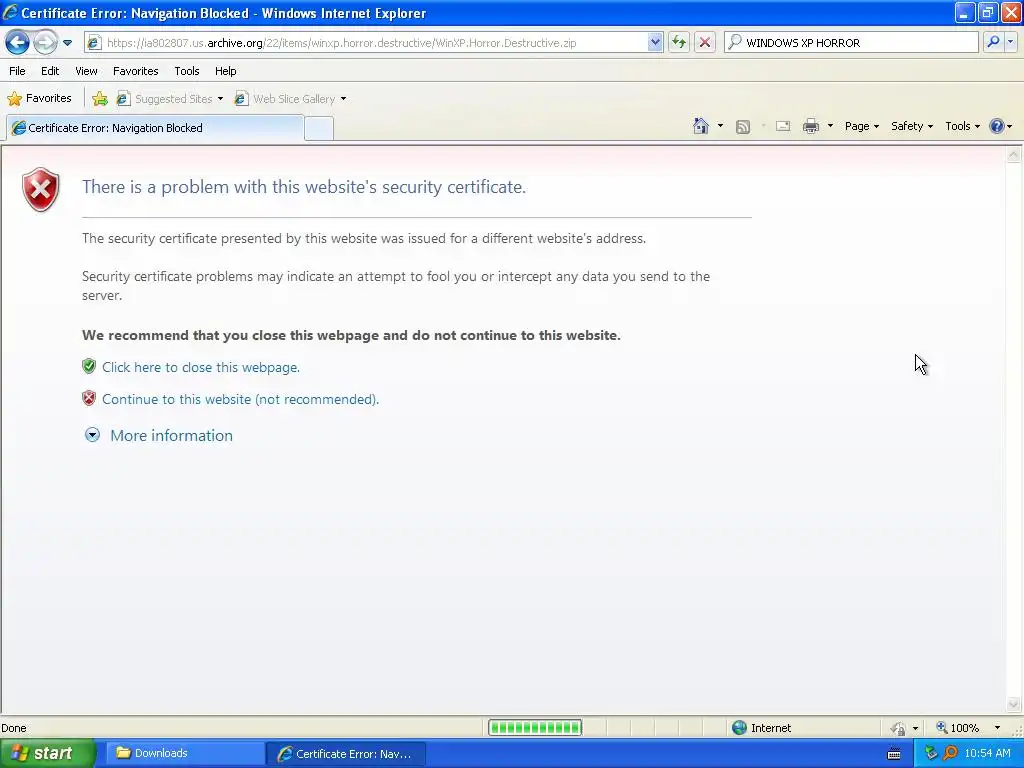Click the 10:54 AM system clock

pyautogui.click(x=987, y=754)
